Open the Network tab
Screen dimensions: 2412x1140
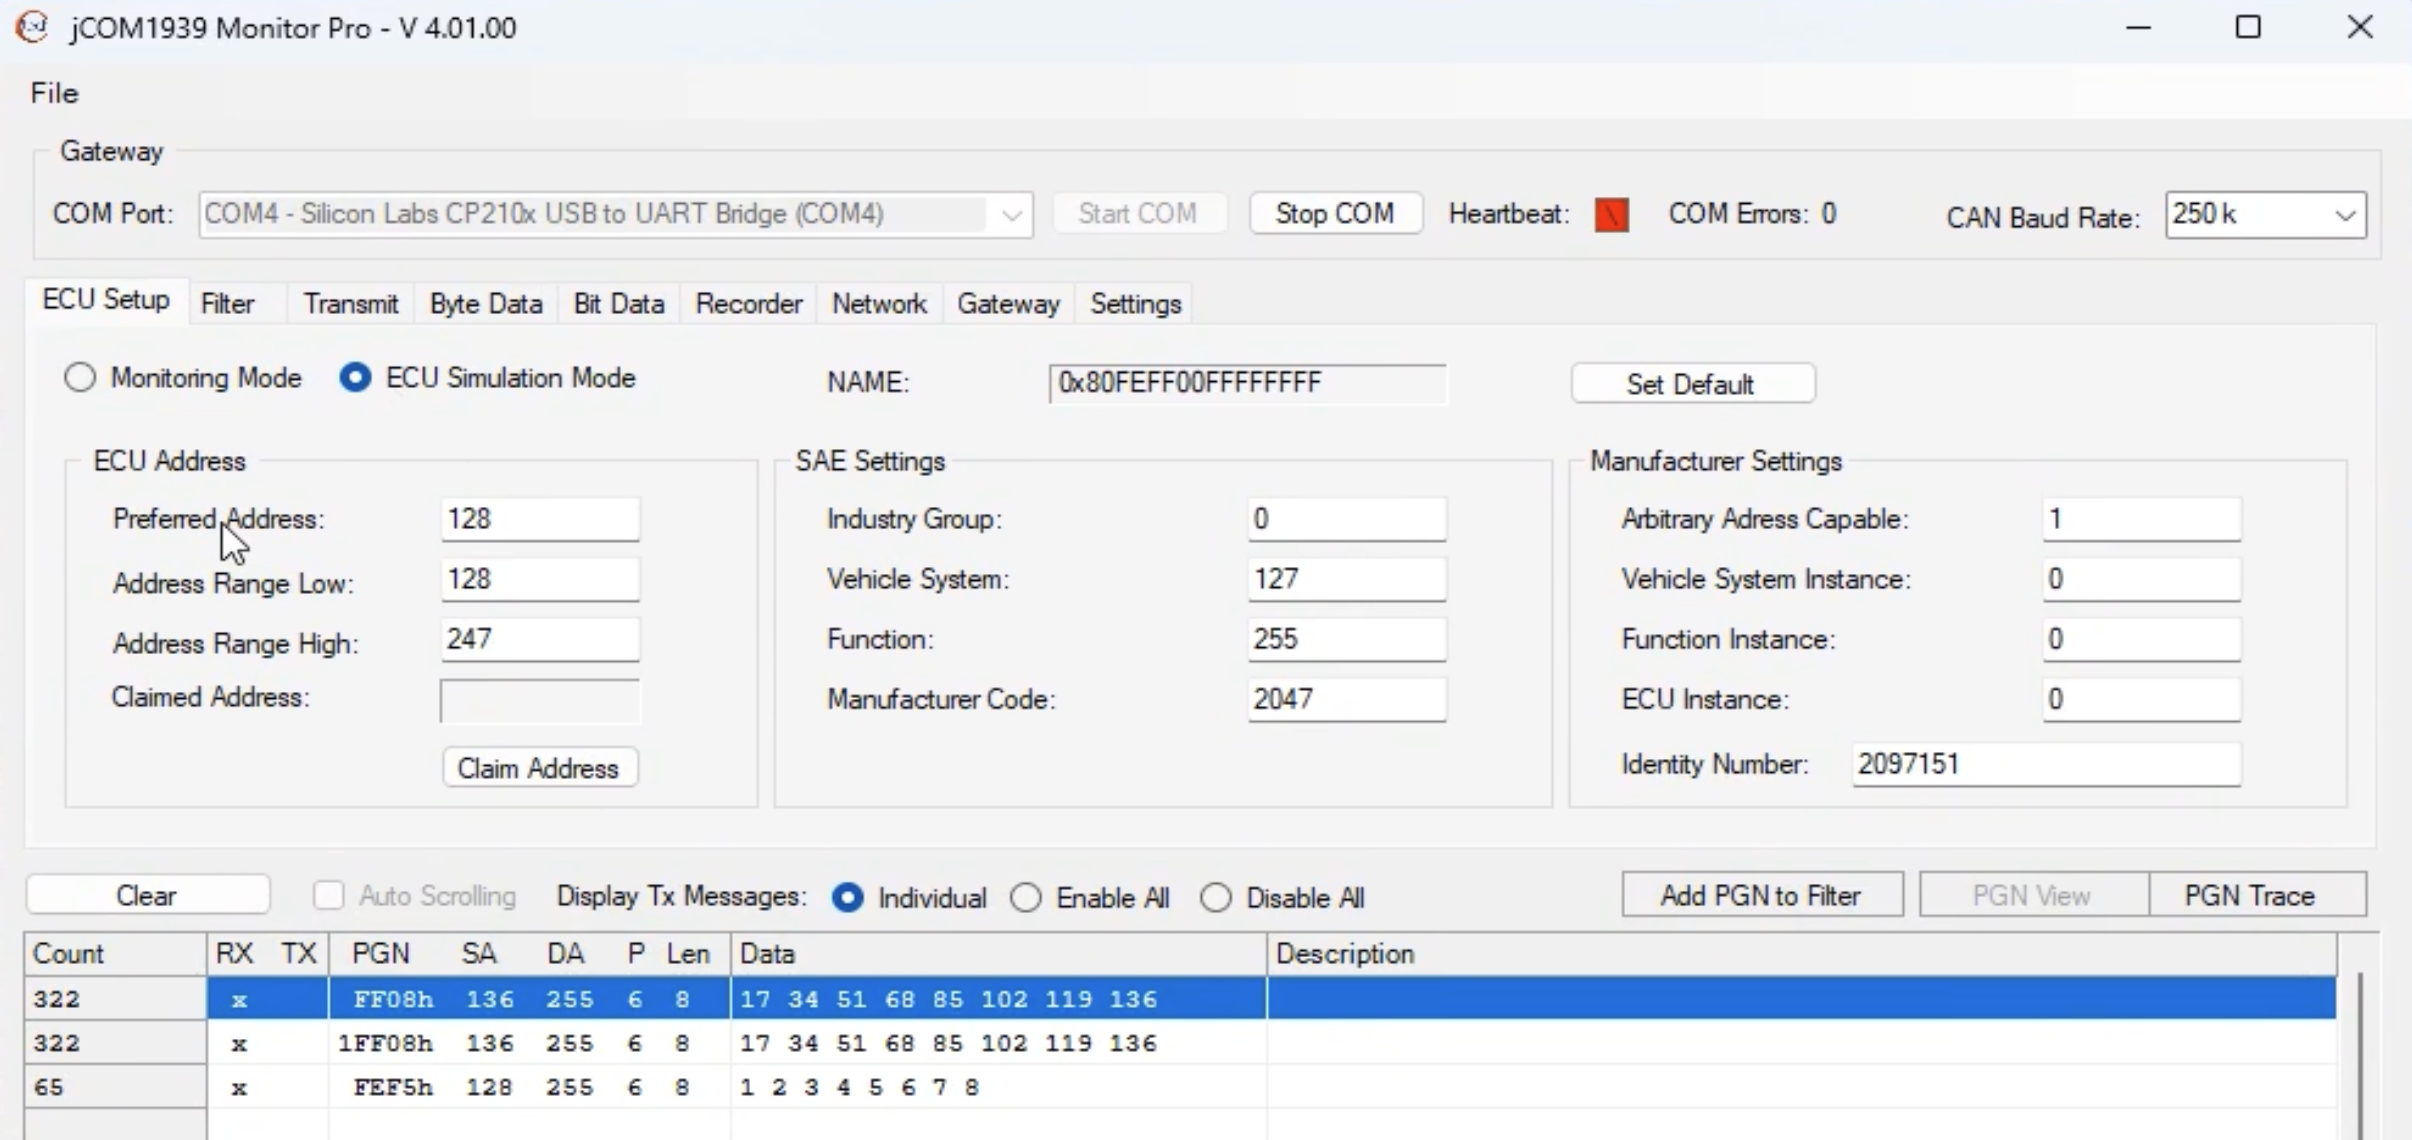[879, 304]
